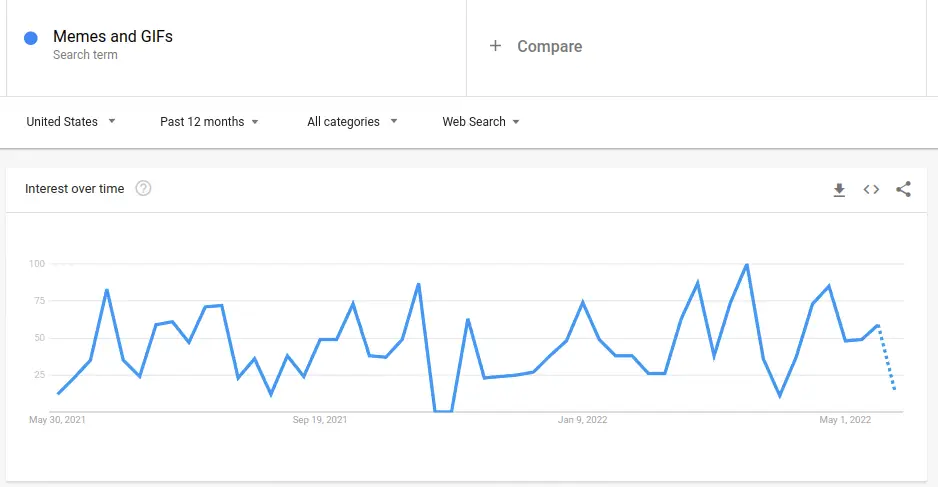Click the plus icon beside Compare
Viewport: 938px width, 487px height.
tap(495, 45)
